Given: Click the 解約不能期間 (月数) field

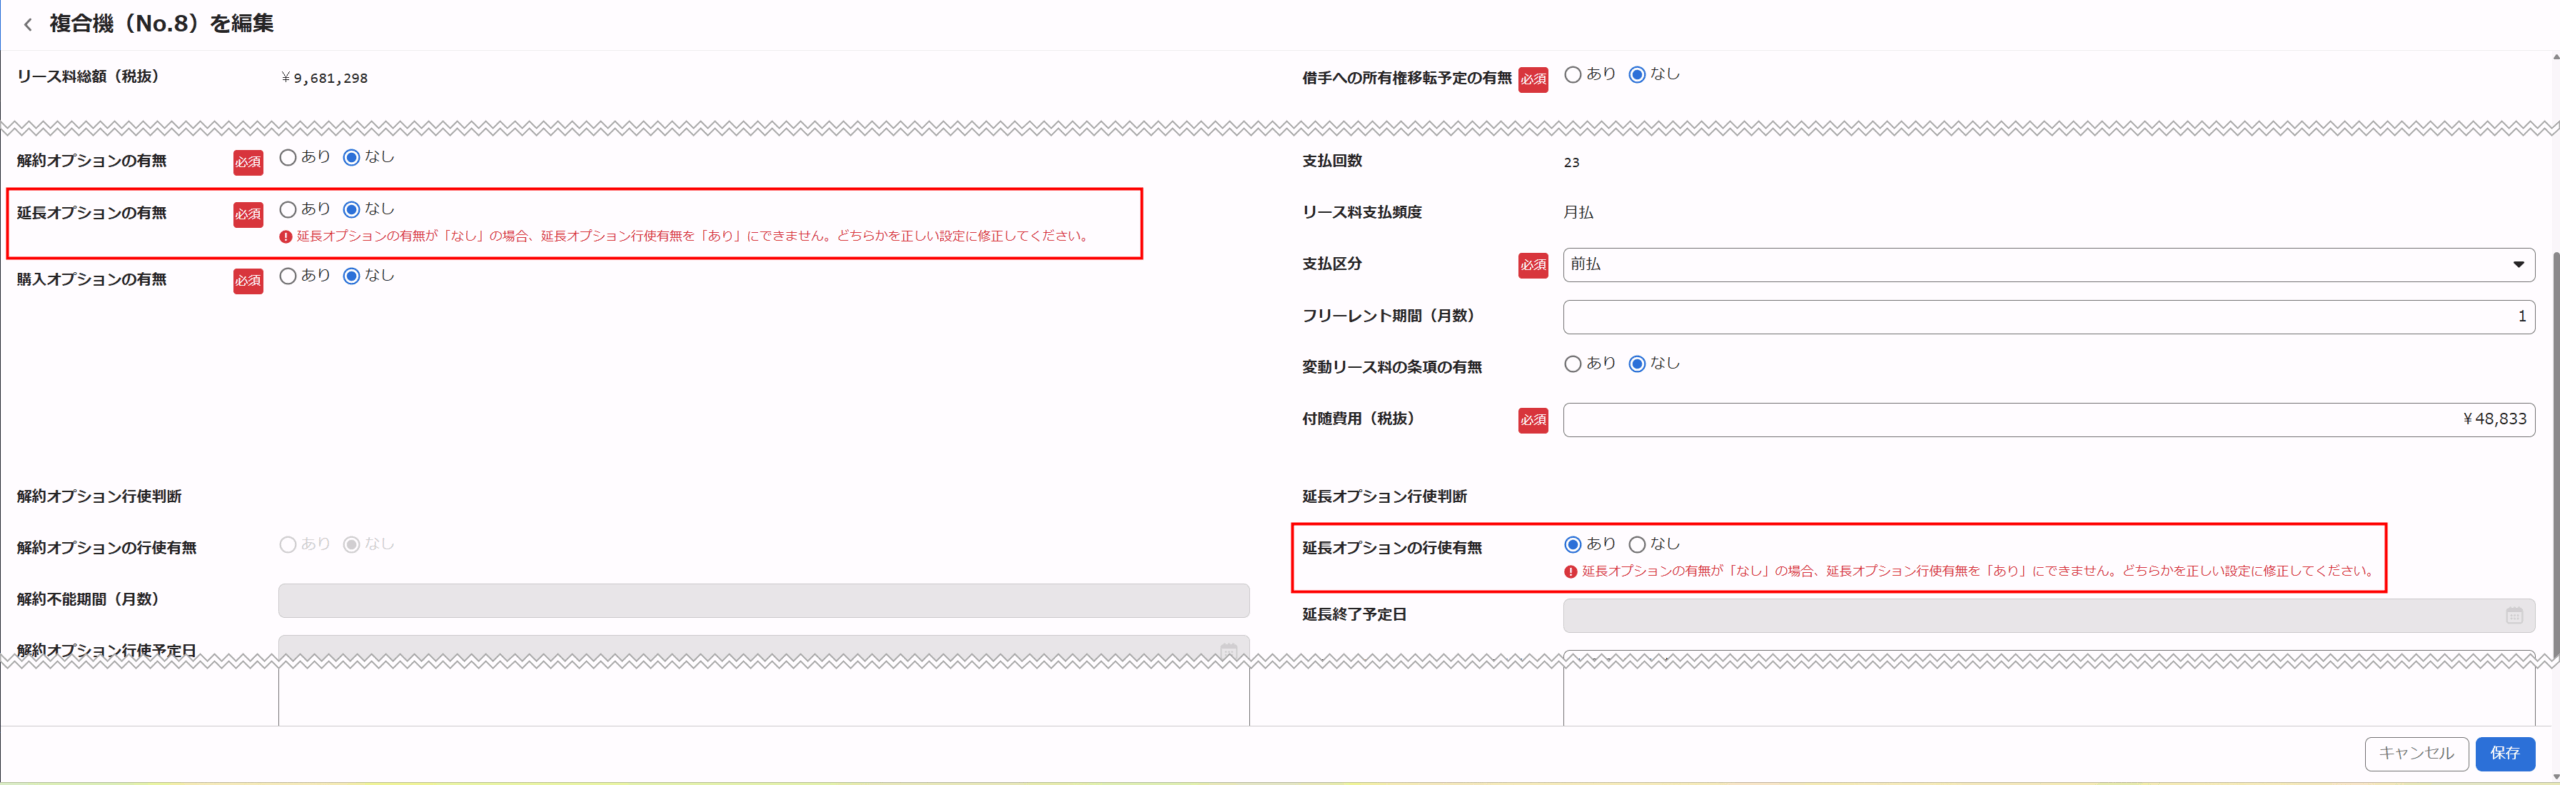Looking at the screenshot, I should tap(763, 601).
